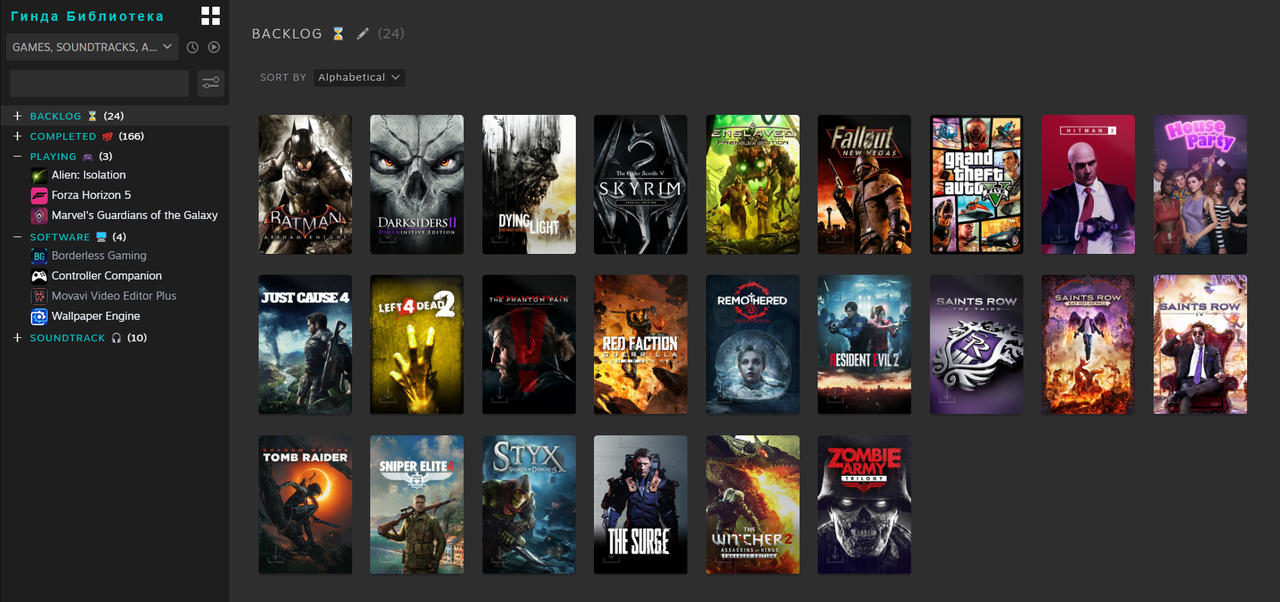The image size is (1280, 602).
Task: Select Movavi Video Editor Plus text entry
Action: point(114,296)
